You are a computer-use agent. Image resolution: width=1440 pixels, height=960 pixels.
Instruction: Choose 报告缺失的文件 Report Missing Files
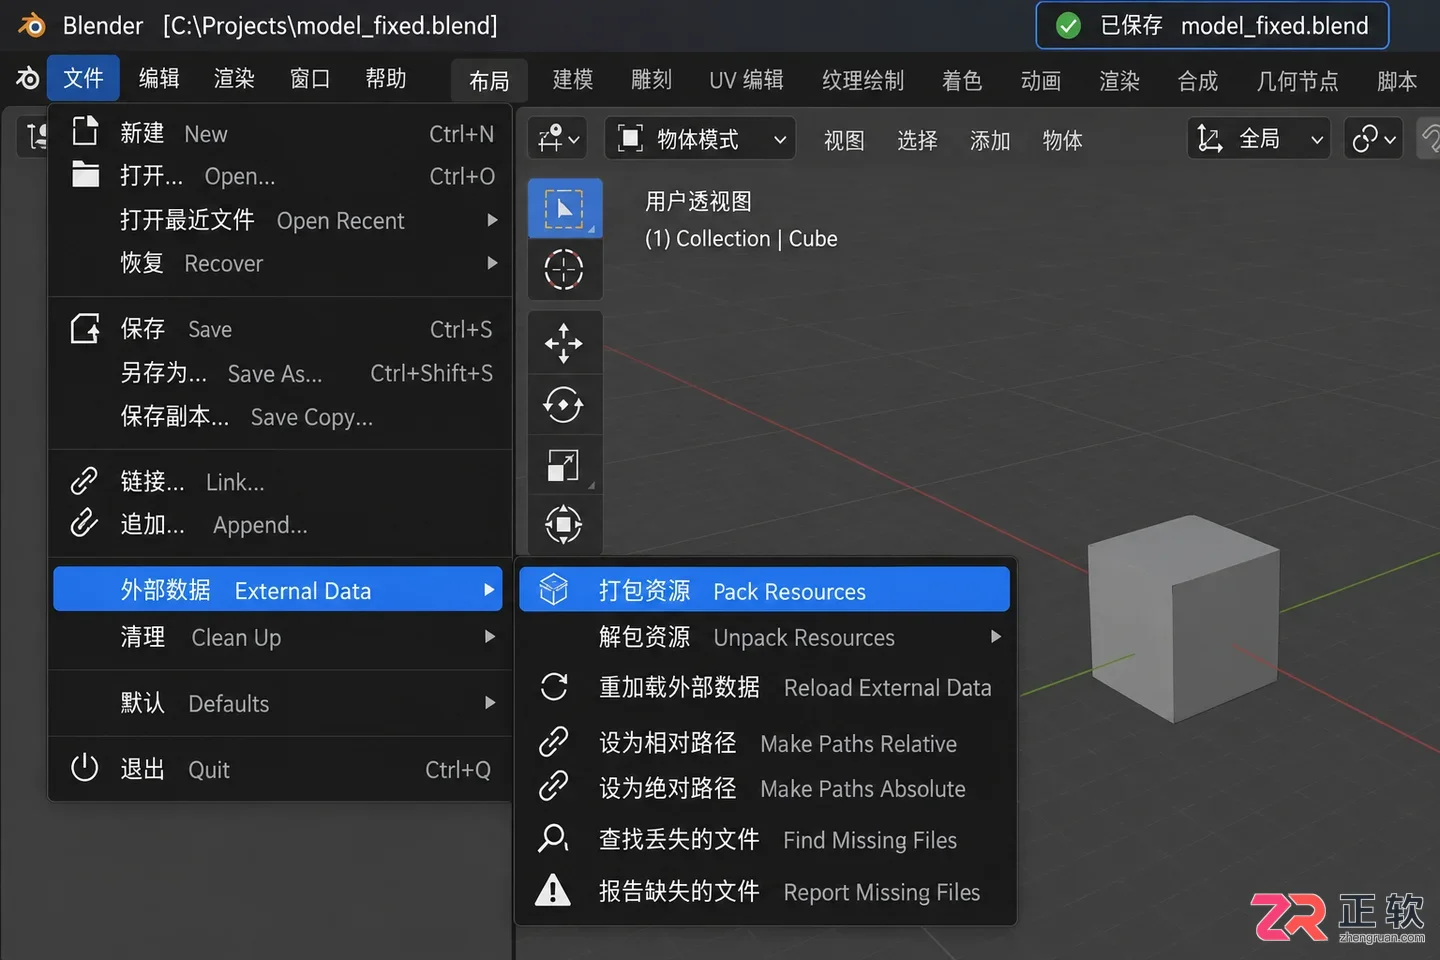coord(765,891)
